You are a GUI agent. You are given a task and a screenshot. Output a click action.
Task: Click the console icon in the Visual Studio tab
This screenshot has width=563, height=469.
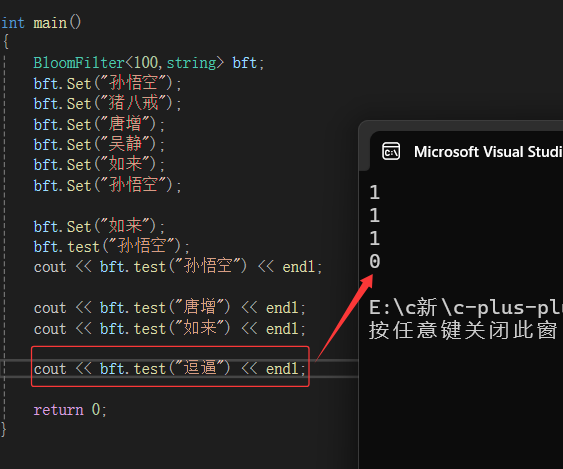391,152
